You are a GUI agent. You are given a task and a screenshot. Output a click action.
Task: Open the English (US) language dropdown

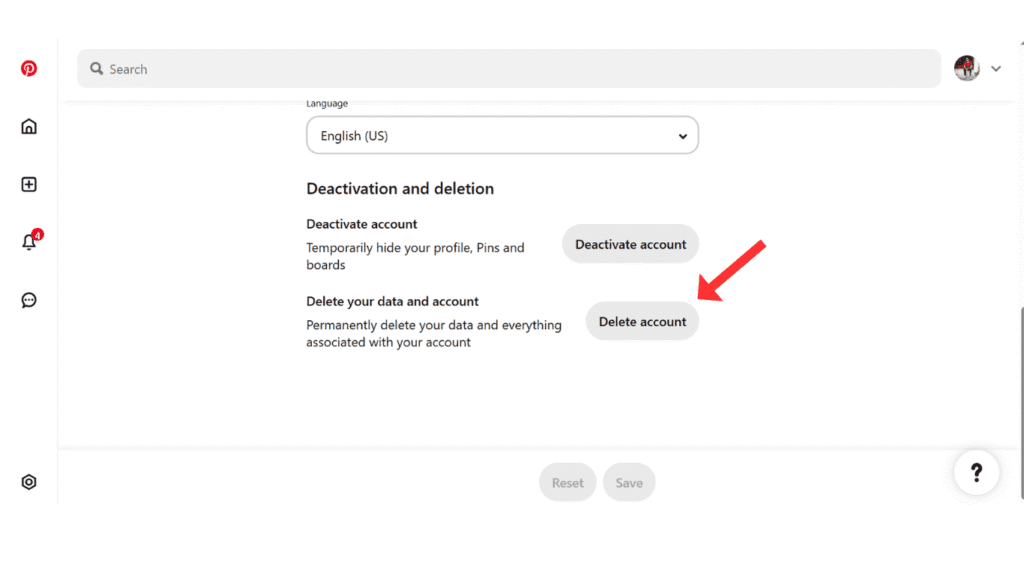click(x=502, y=136)
